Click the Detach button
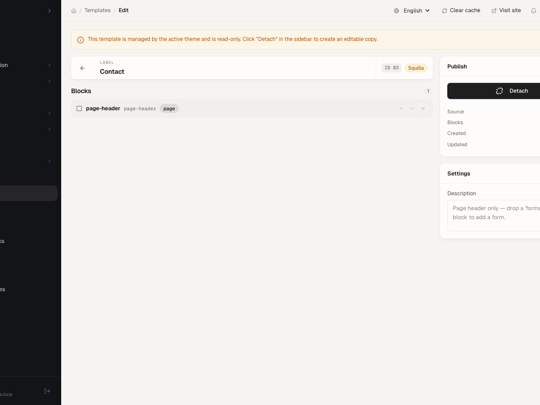 [x=494, y=91]
